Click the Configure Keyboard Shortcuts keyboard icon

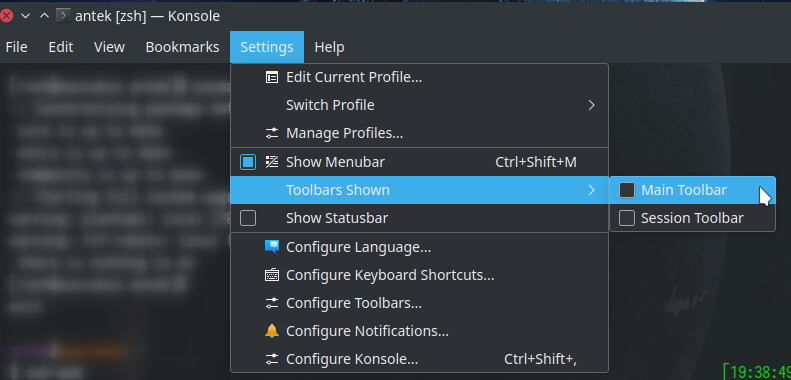pos(271,275)
